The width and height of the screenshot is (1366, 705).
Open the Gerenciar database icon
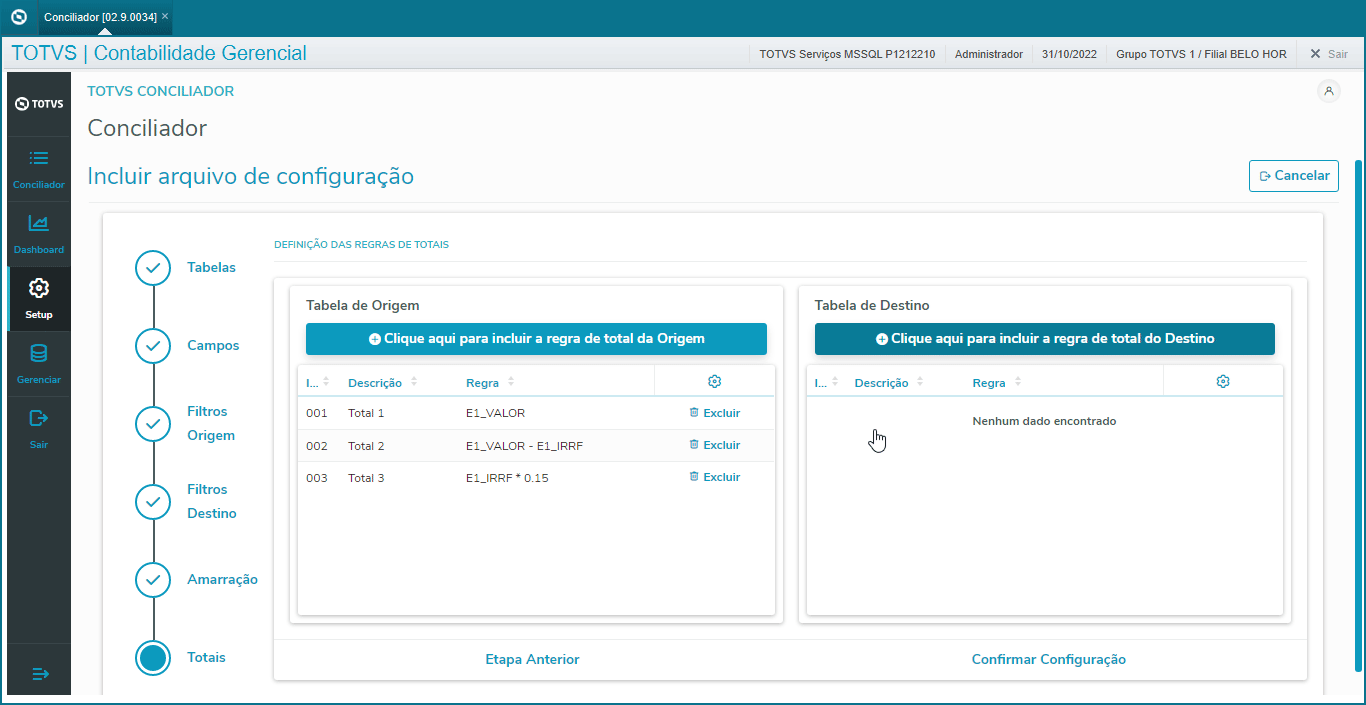coord(39,353)
